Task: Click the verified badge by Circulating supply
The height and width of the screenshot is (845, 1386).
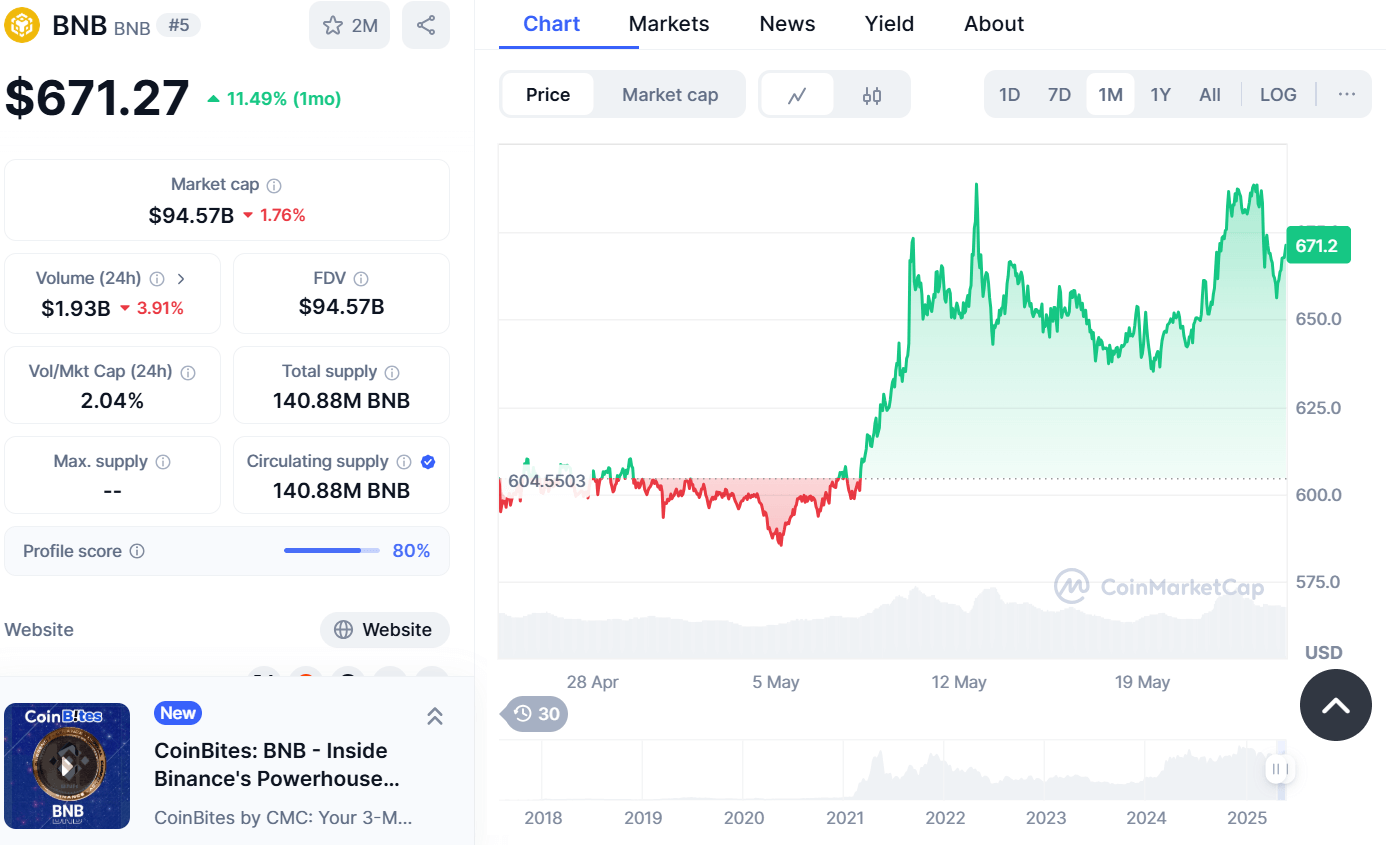Action: click(428, 462)
